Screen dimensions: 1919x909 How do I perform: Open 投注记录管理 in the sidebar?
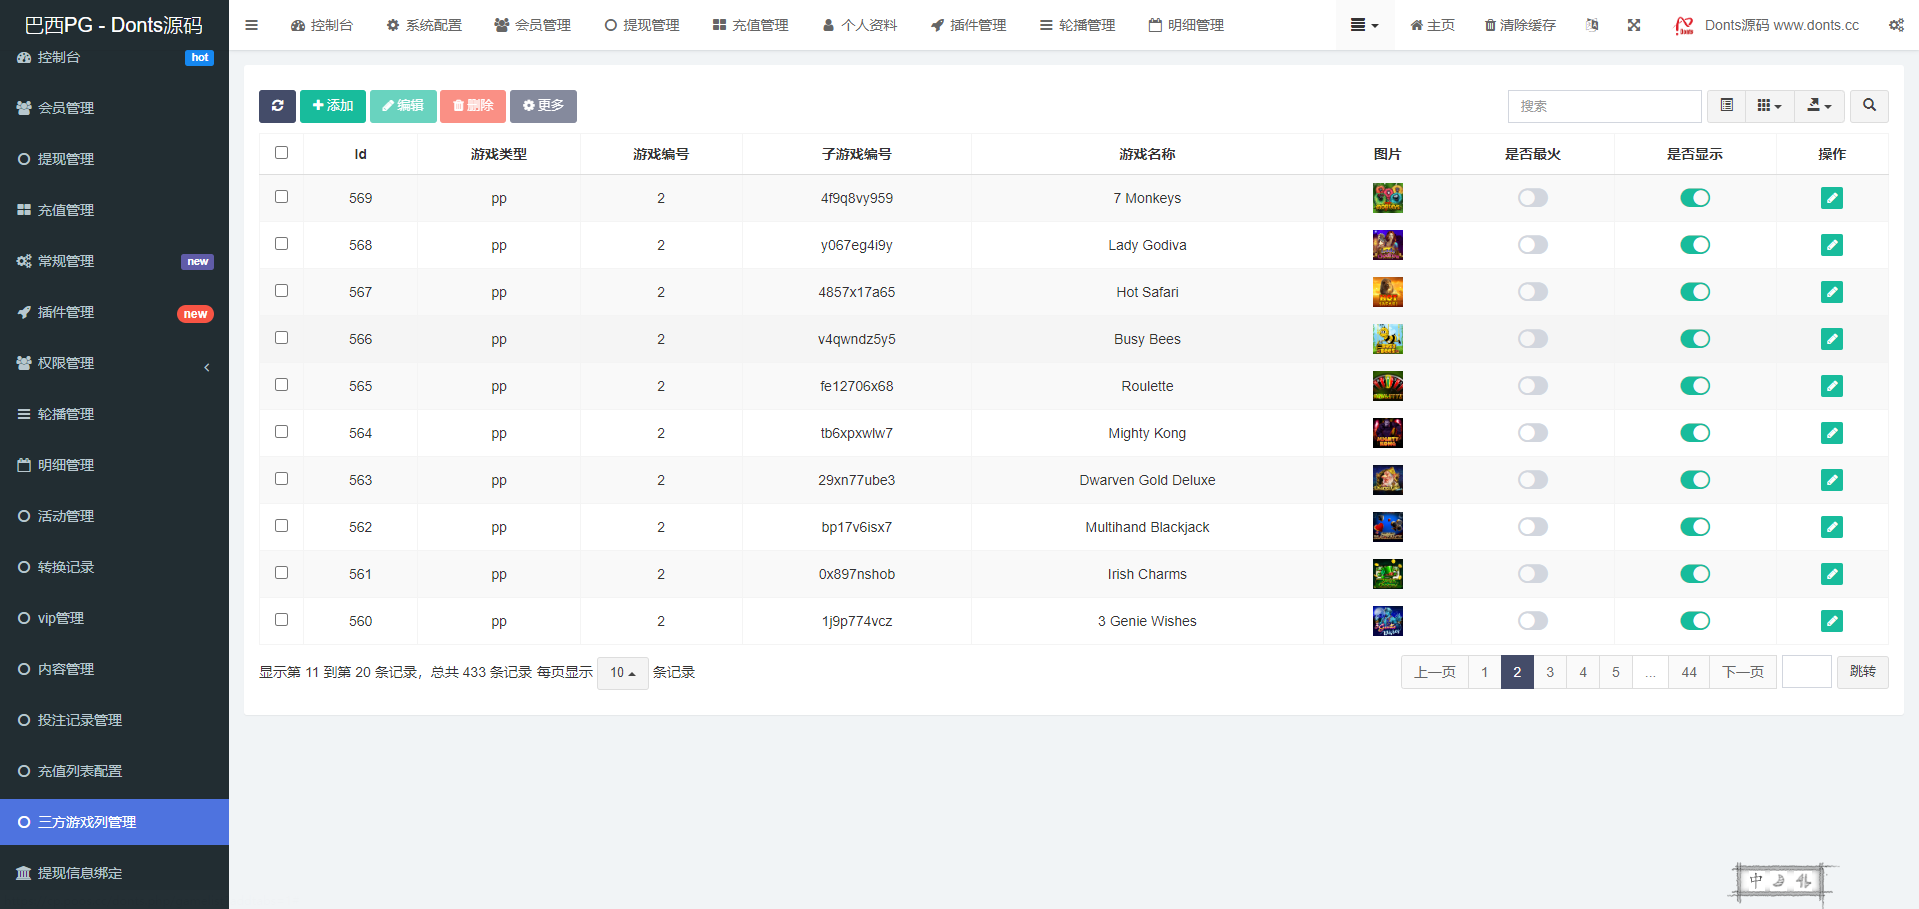point(114,720)
